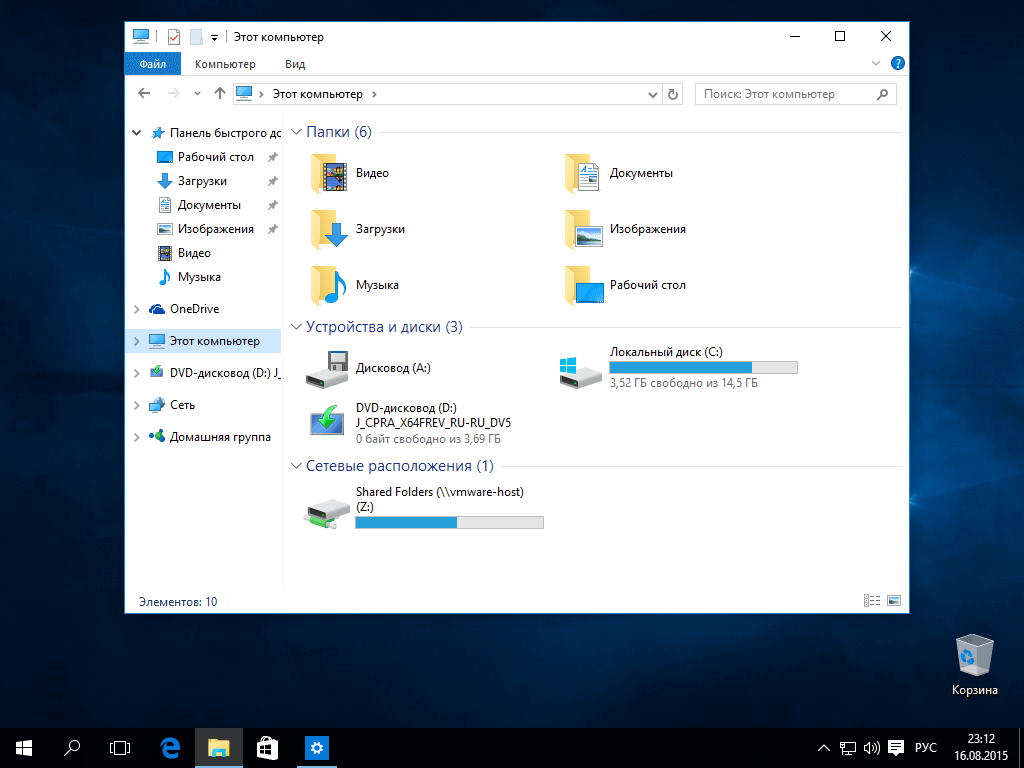Select Загрузки in quick access panel
The height and width of the screenshot is (768, 1024).
pos(202,181)
